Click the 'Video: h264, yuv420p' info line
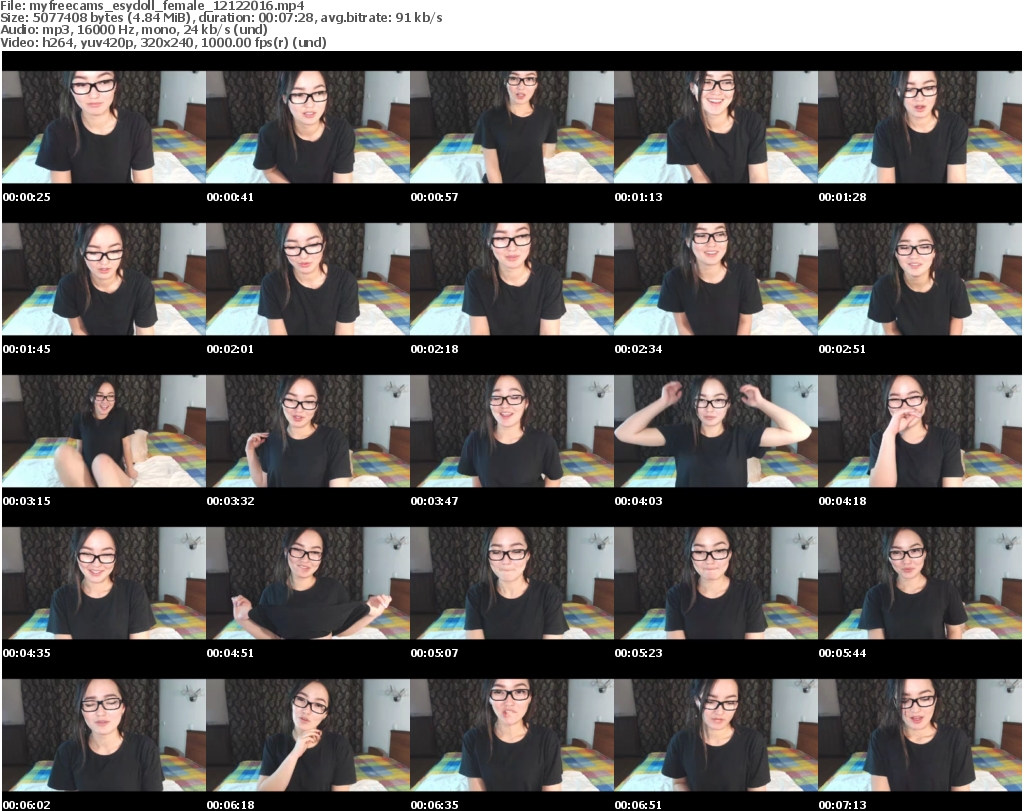The height and width of the screenshot is (811, 1024). click(163, 42)
